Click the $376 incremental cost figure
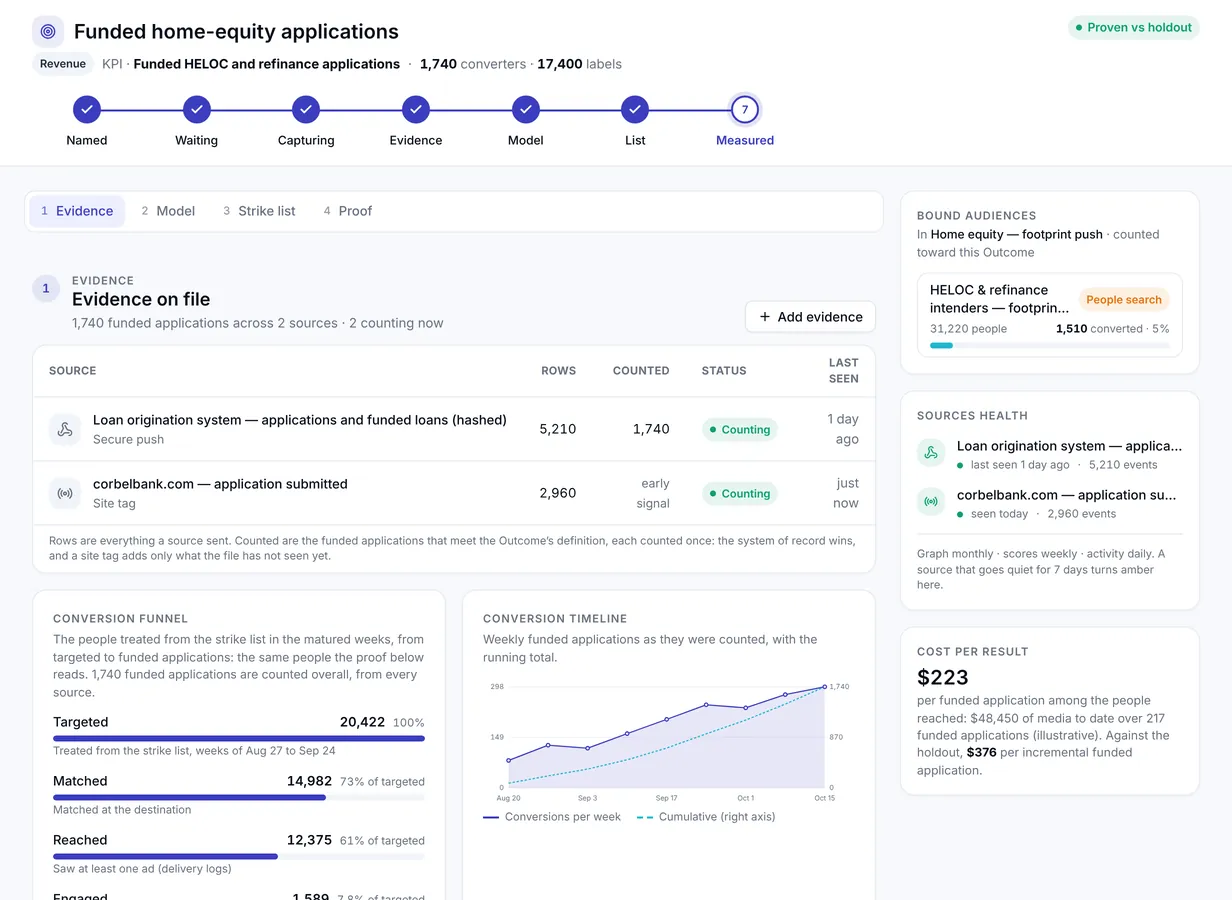The image size is (1232, 900). pos(980,753)
